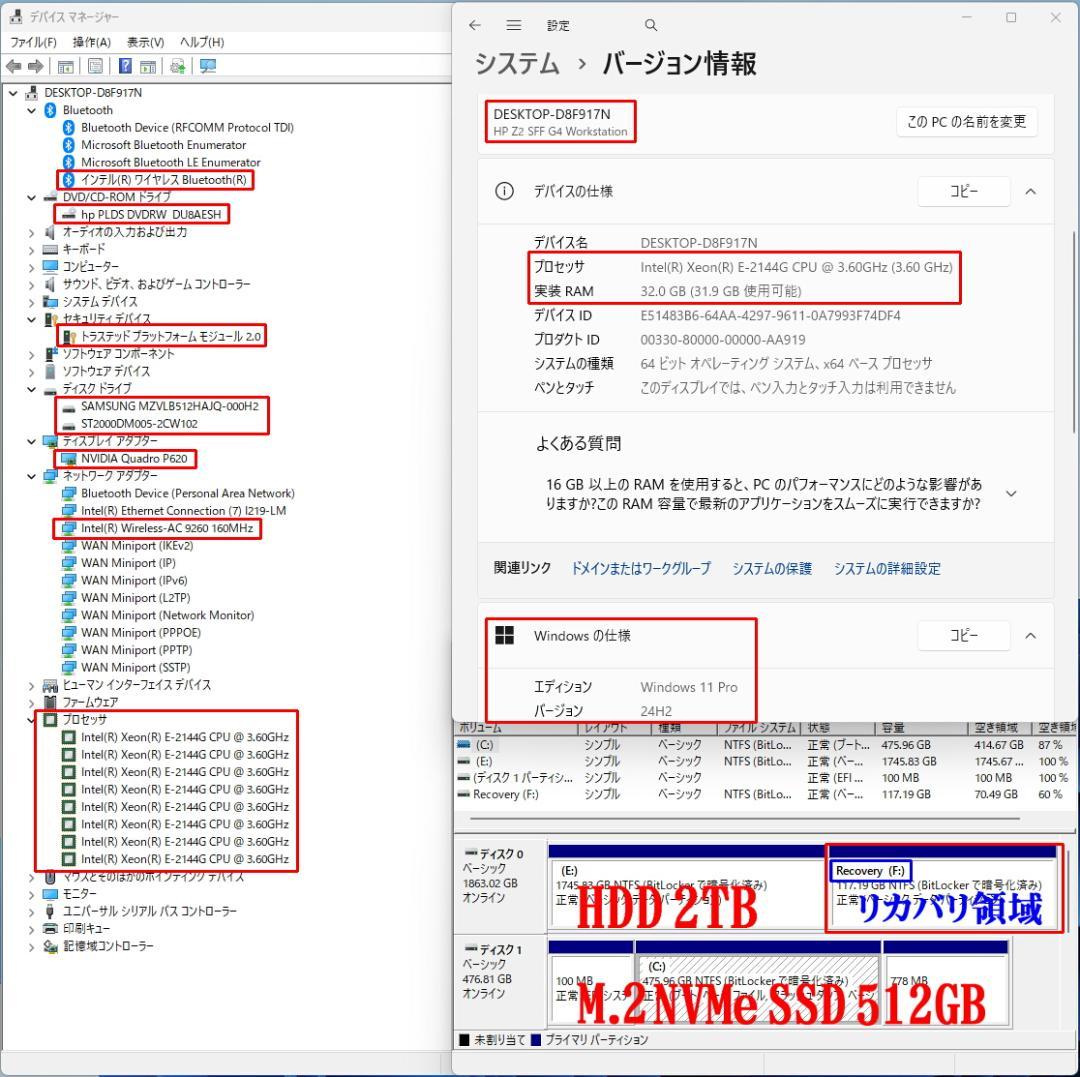Collapse the Bluetooth device category
This screenshot has height=1077, width=1080.
pyautogui.click(x=32, y=109)
